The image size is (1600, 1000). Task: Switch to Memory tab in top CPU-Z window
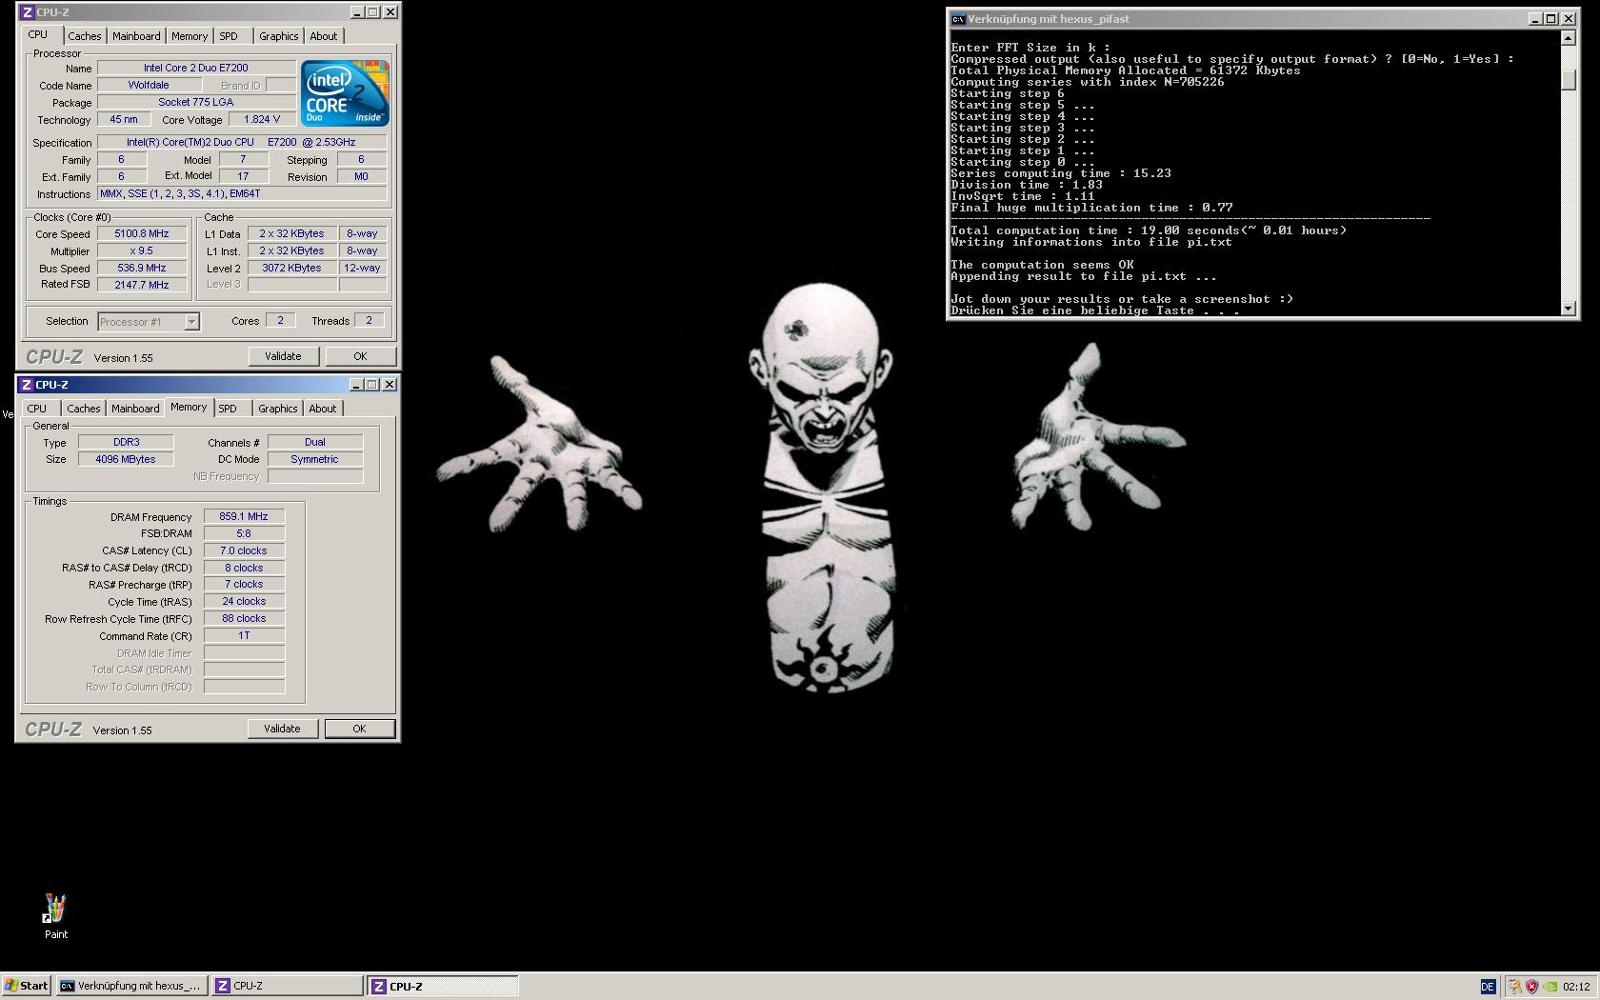coord(189,36)
